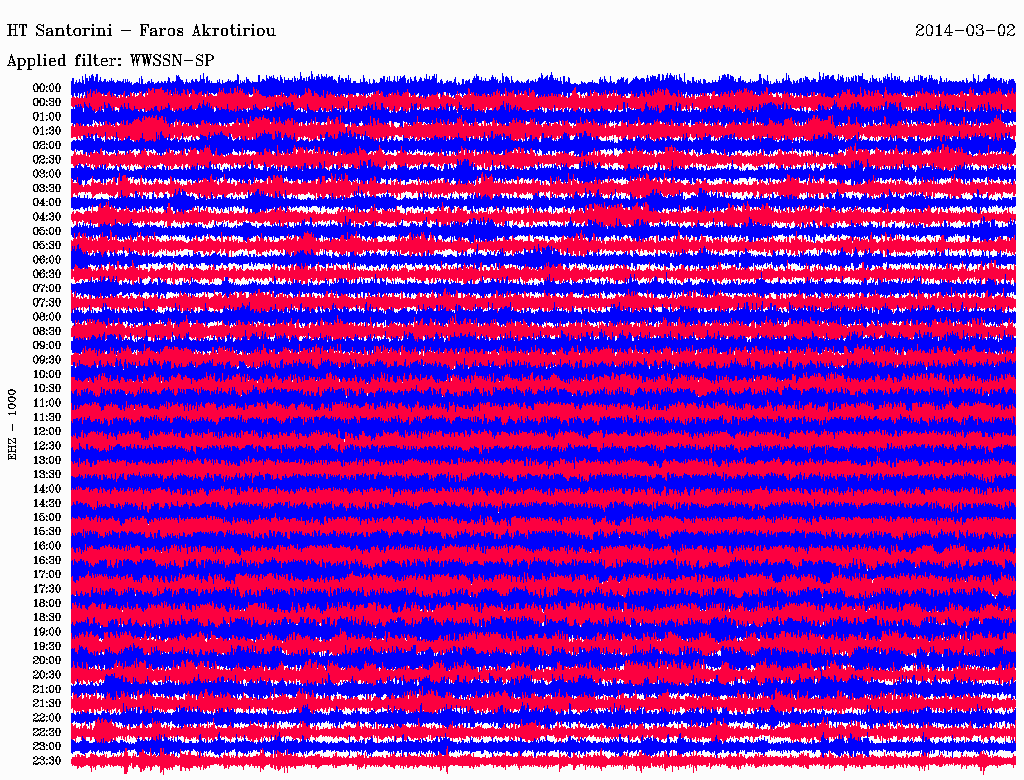Screen dimensions: 1024x780
Task: Select the 00:00 time label
Action: [x=47, y=88]
